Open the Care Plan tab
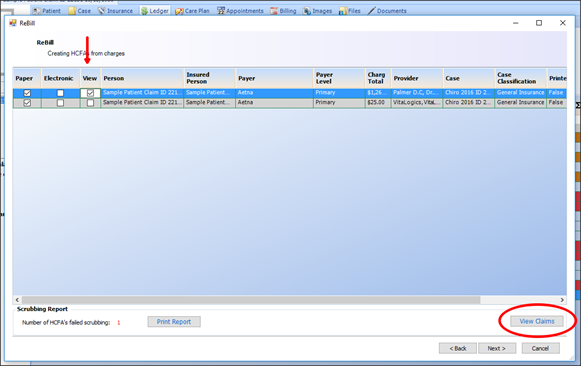This screenshot has width=581, height=366. pos(193,11)
